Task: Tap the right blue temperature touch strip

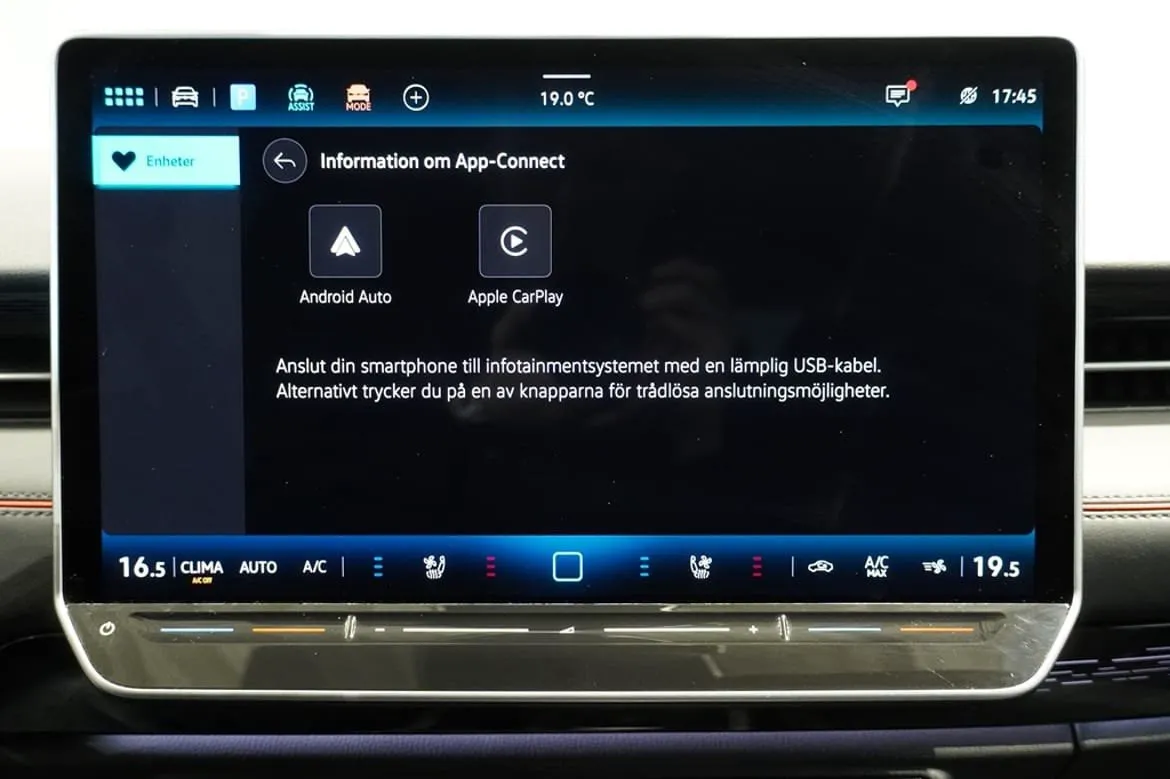Action: tap(845, 630)
